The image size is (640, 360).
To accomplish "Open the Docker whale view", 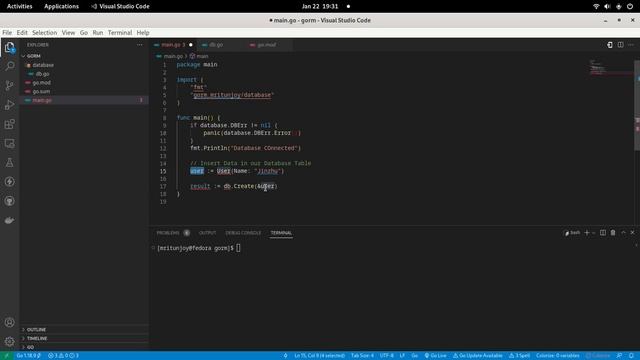I will [9, 220].
